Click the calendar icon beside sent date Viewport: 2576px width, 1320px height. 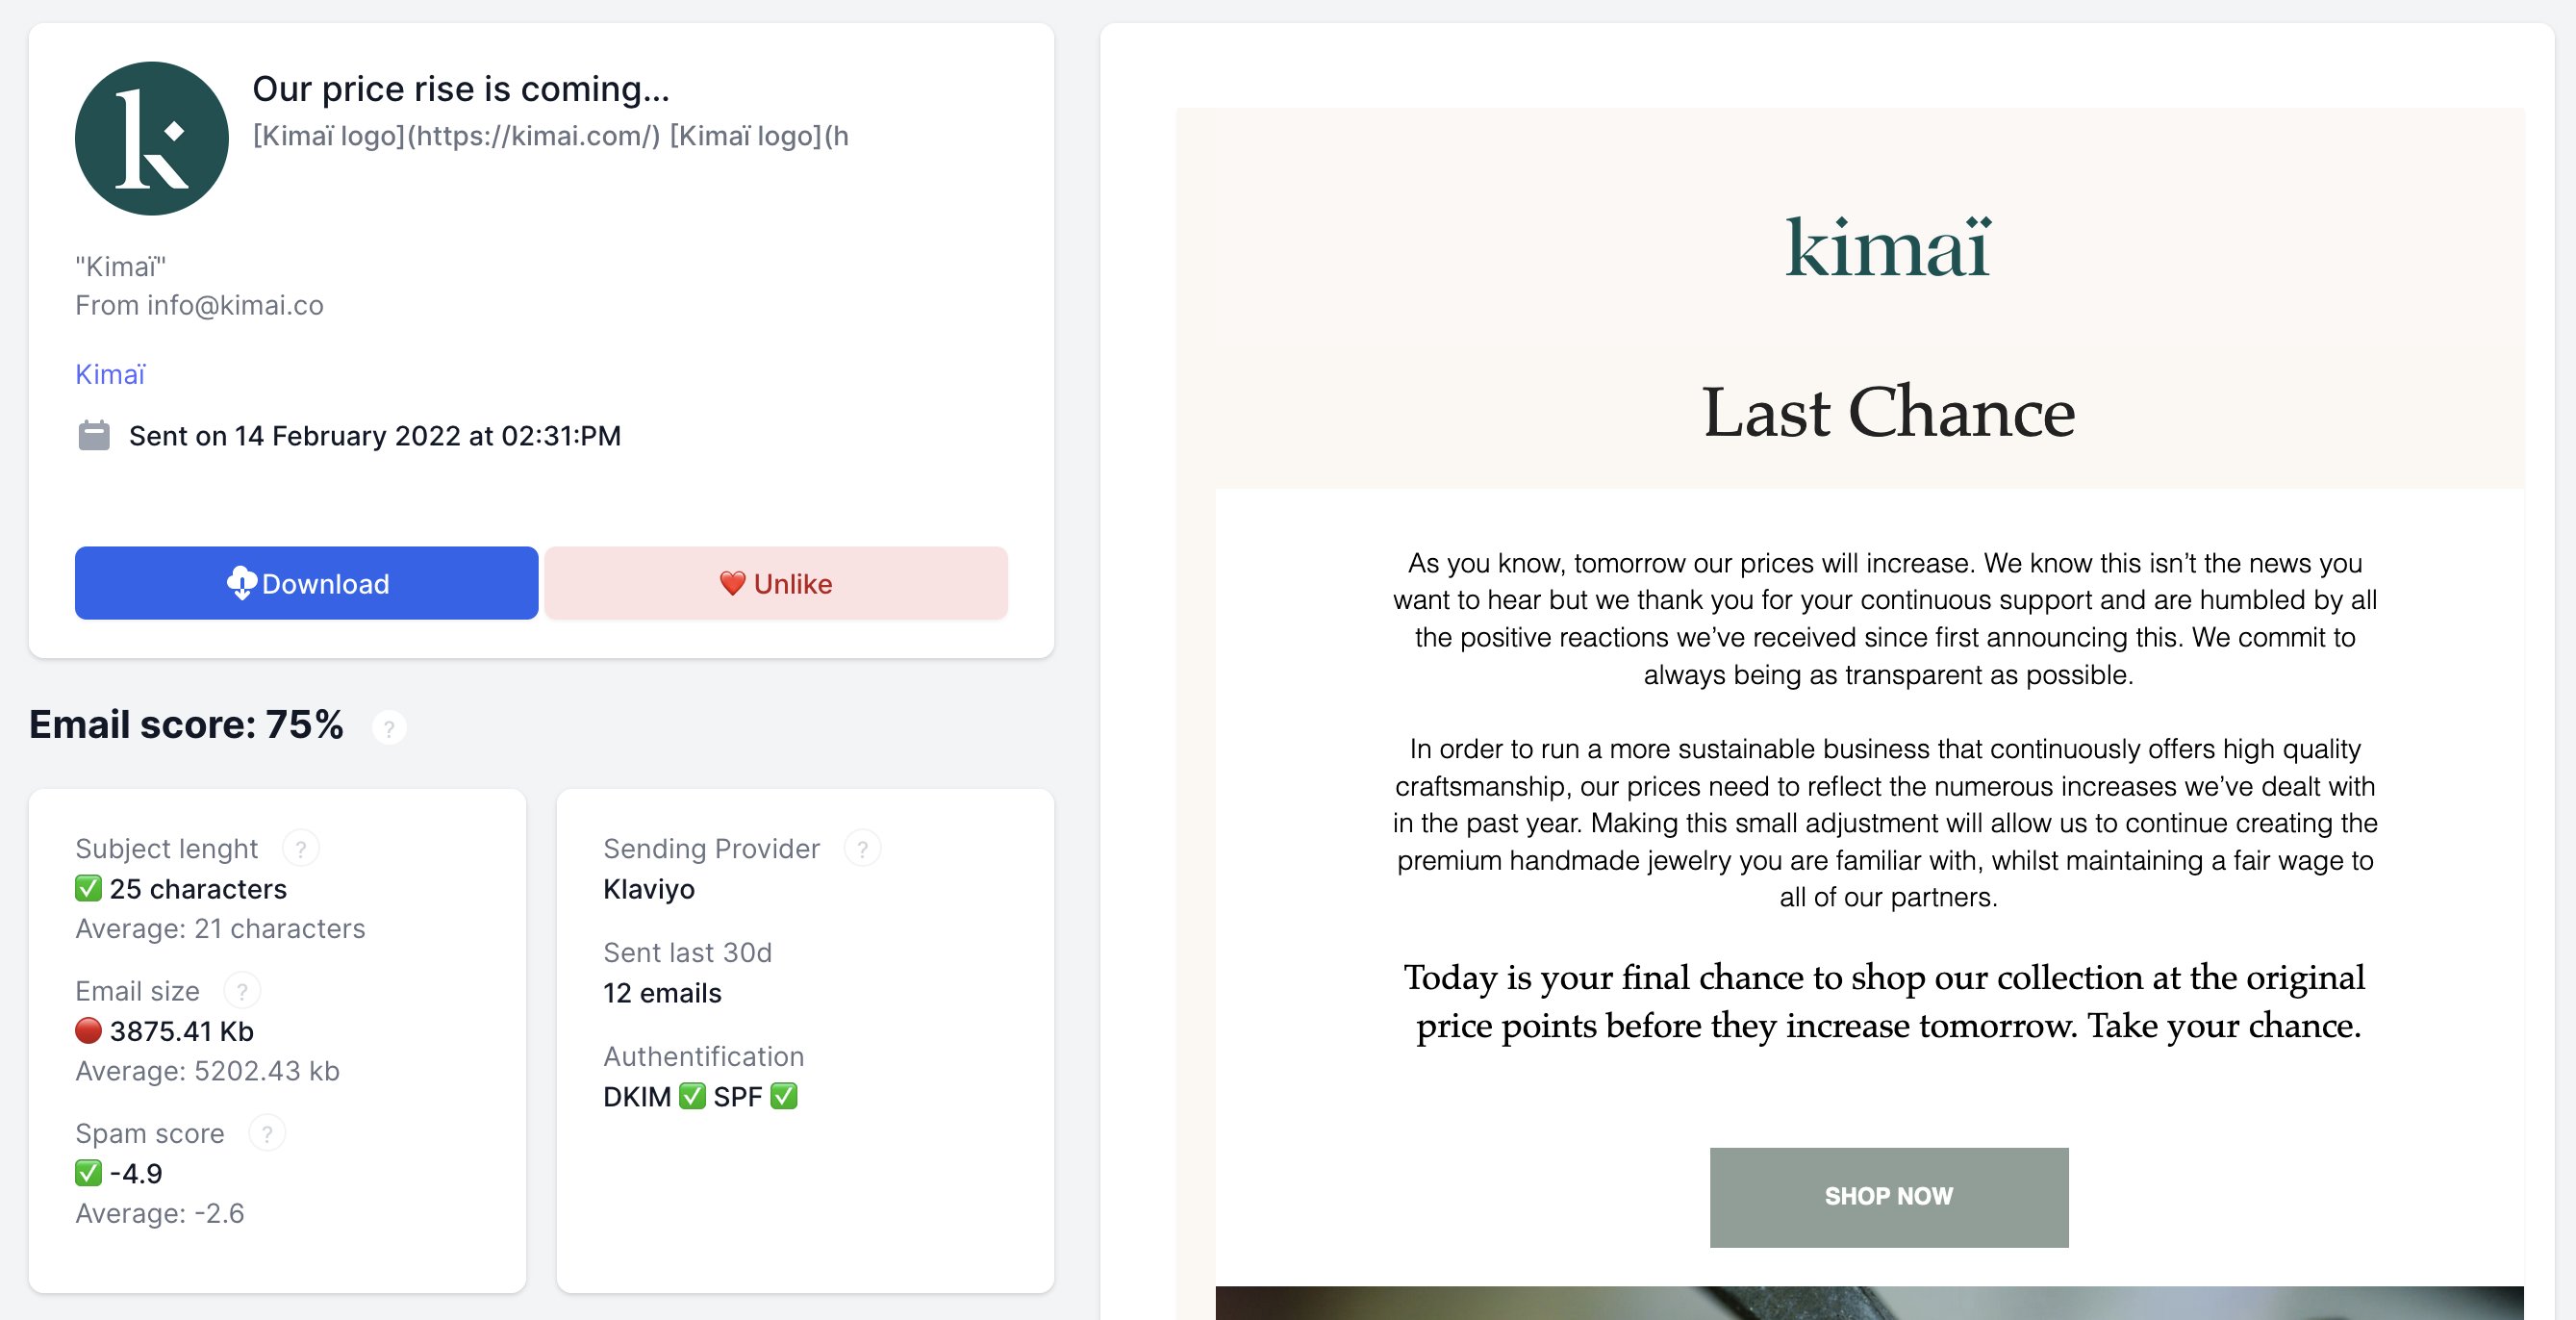point(94,436)
